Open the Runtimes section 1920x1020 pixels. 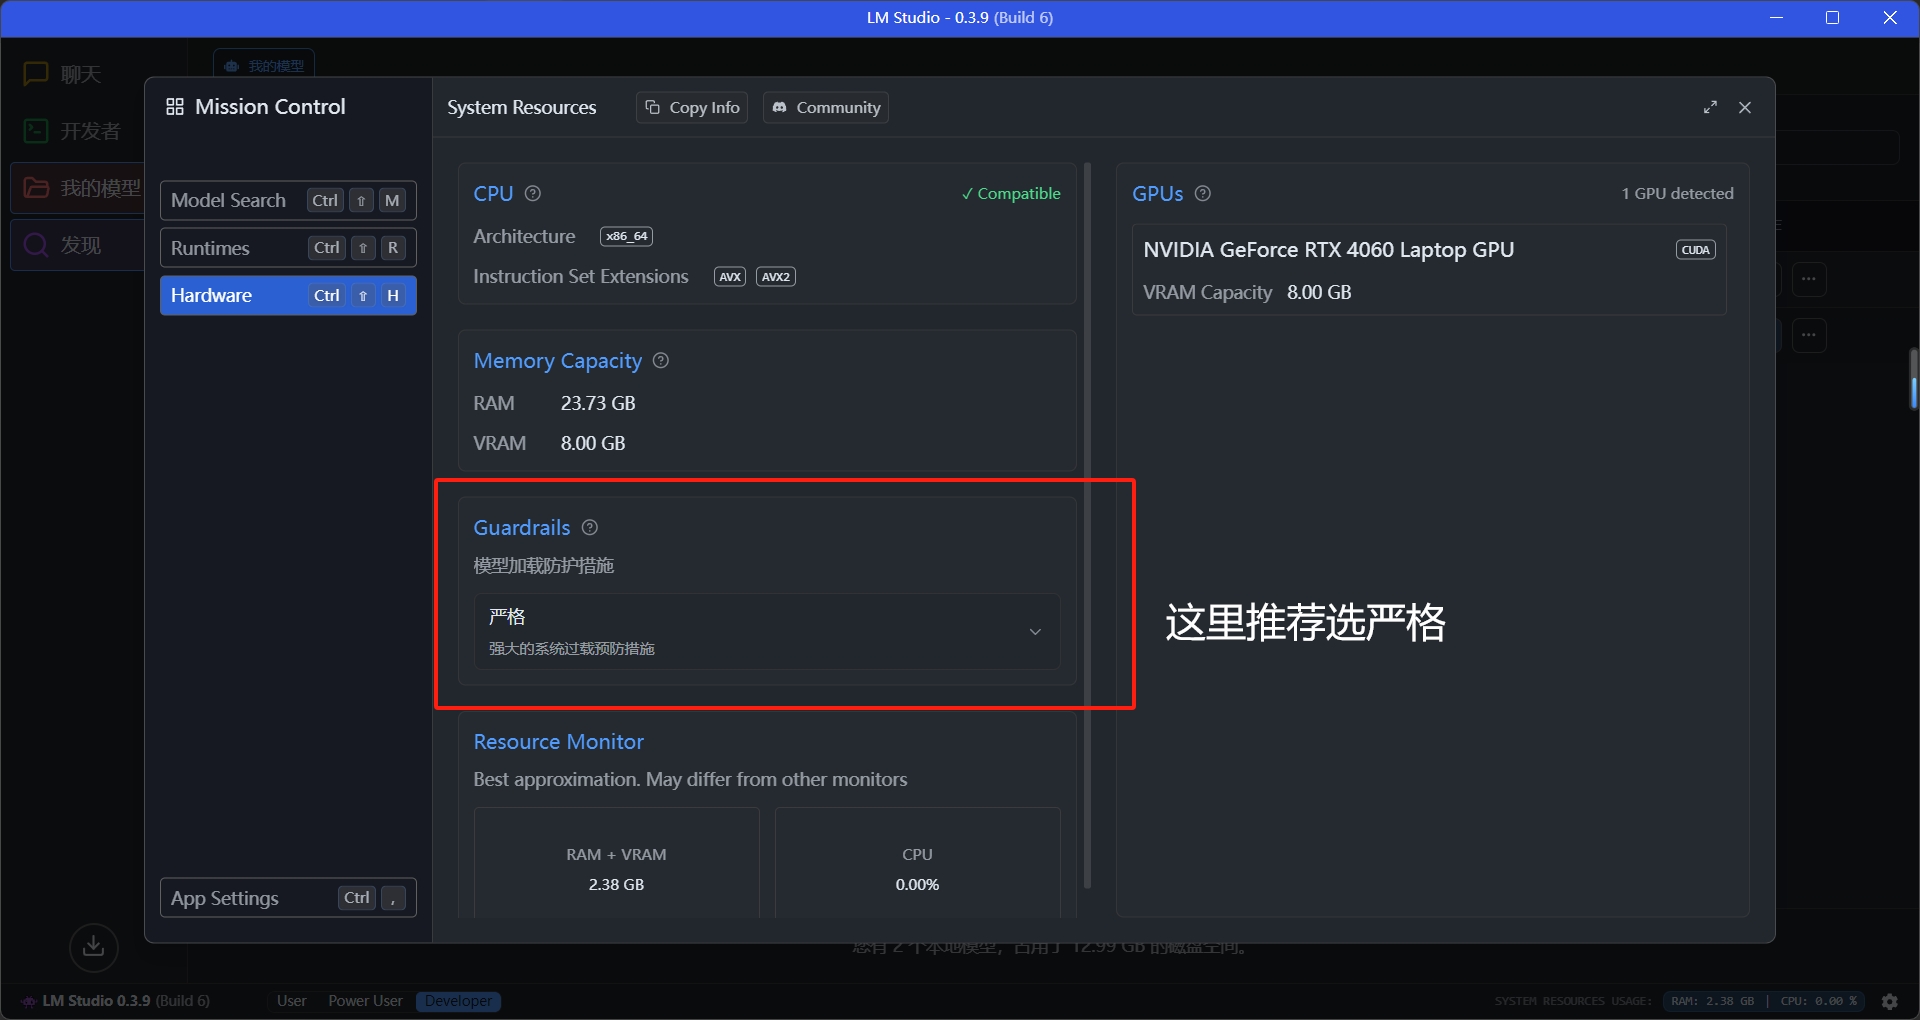pyautogui.click(x=288, y=248)
